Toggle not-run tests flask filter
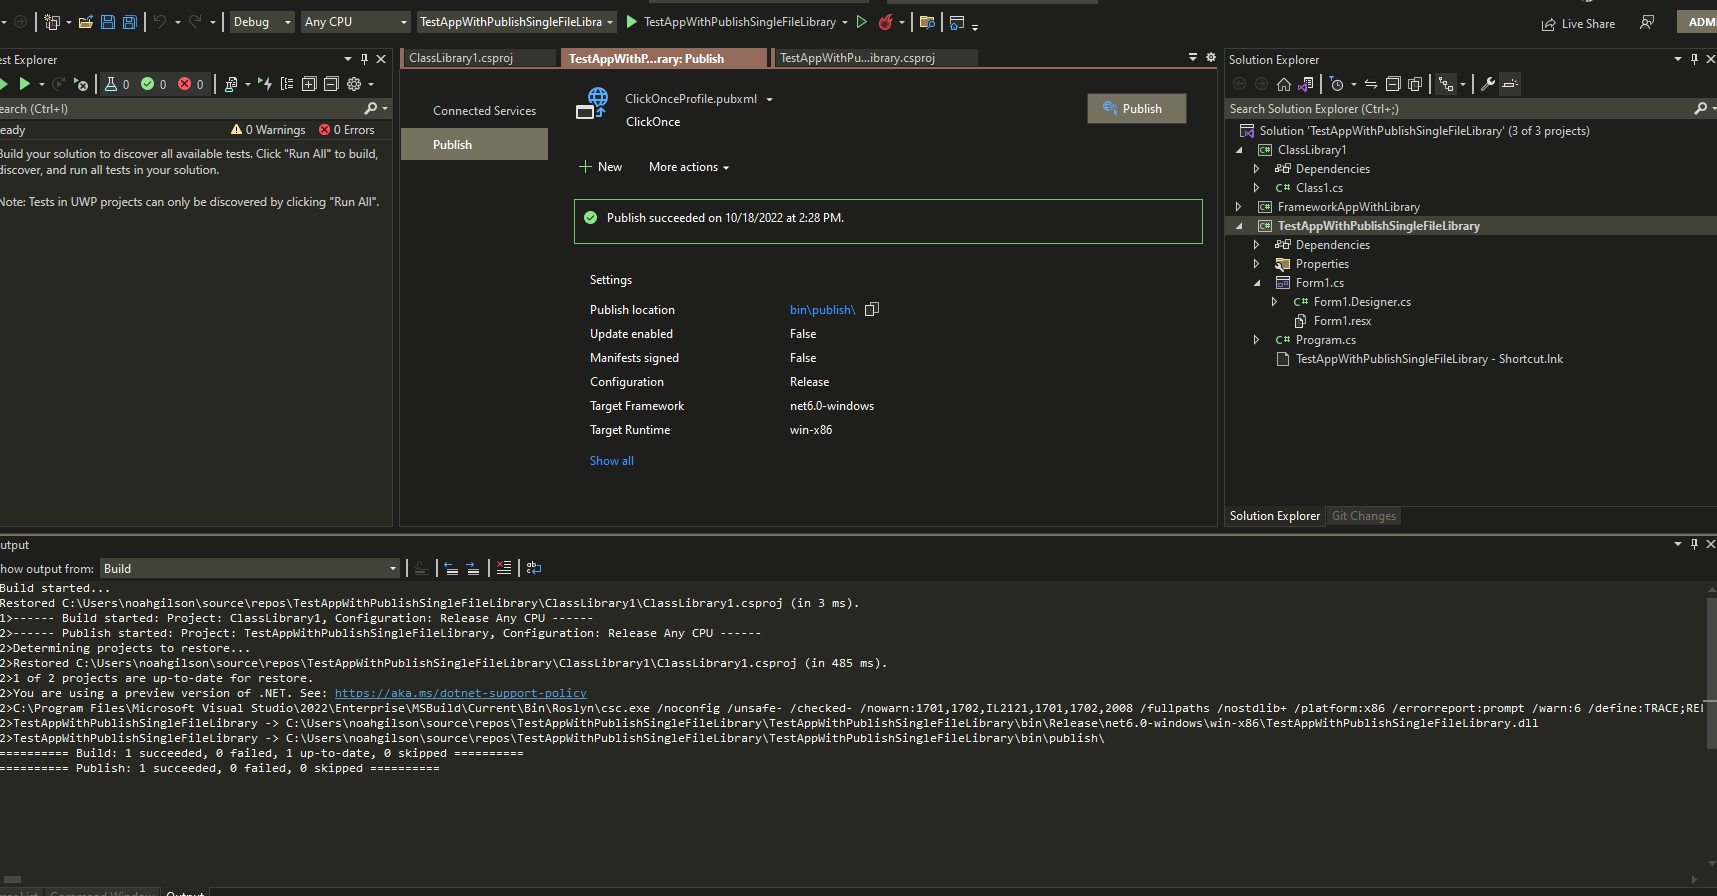The width and height of the screenshot is (1717, 896). tap(117, 84)
